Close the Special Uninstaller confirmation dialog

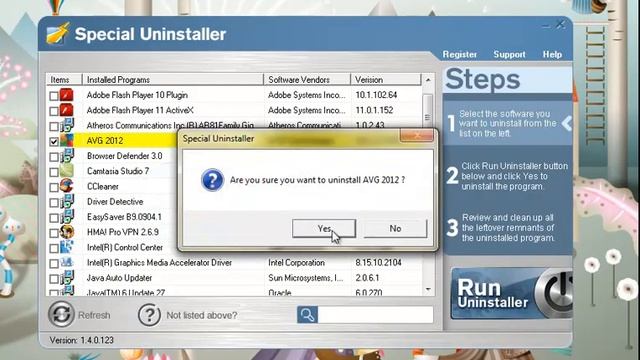[x=416, y=135]
